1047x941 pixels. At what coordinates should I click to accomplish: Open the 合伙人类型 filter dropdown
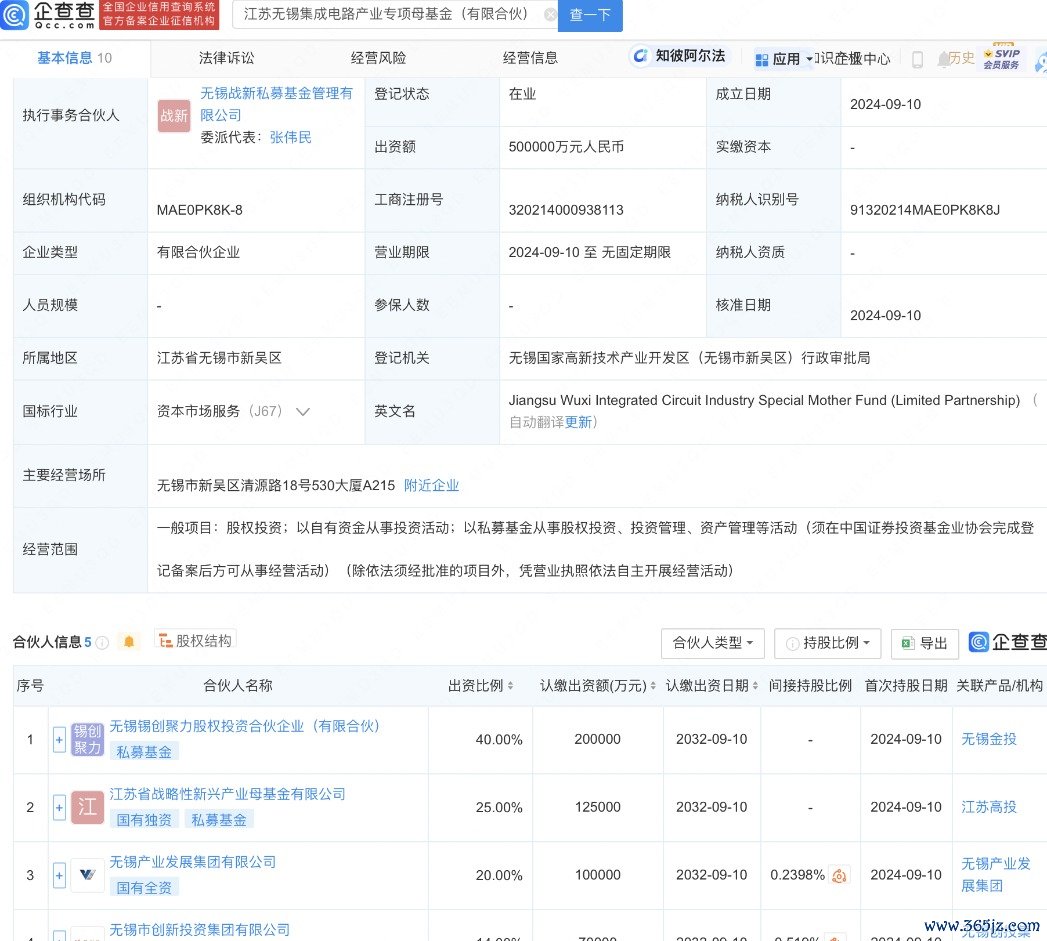tap(713, 643)
